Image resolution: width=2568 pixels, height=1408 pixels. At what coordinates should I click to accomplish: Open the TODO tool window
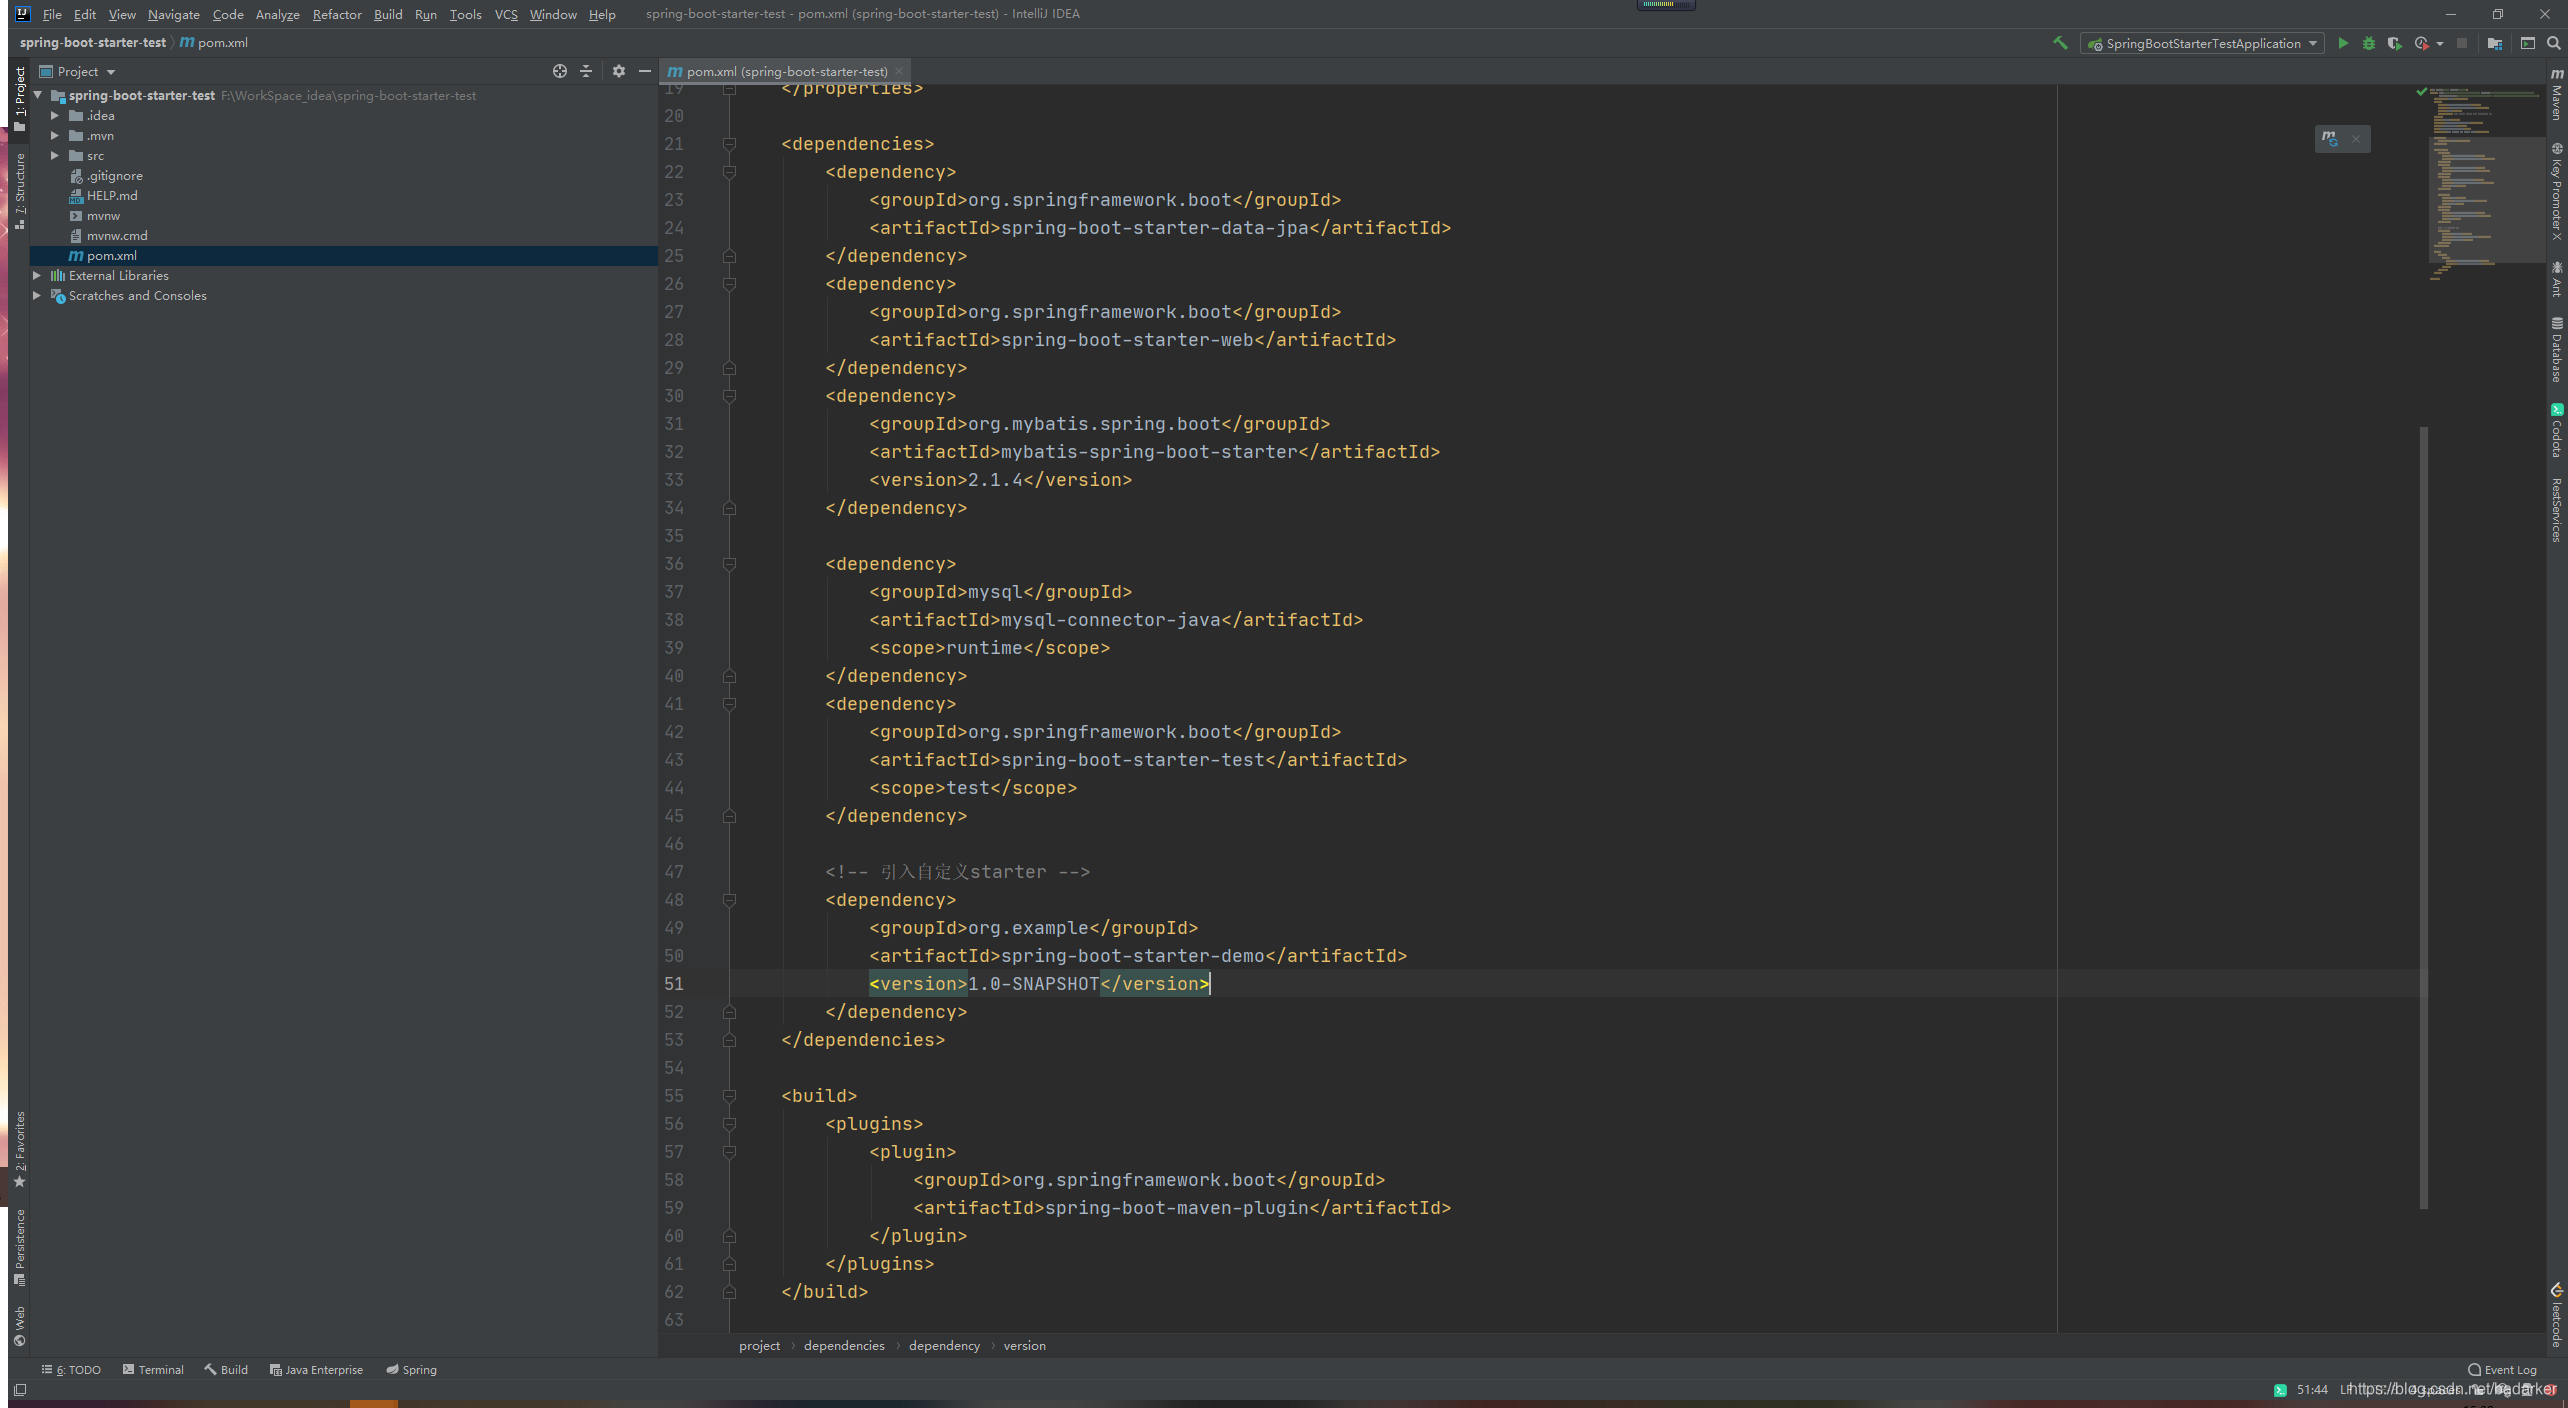(71, 1369)
